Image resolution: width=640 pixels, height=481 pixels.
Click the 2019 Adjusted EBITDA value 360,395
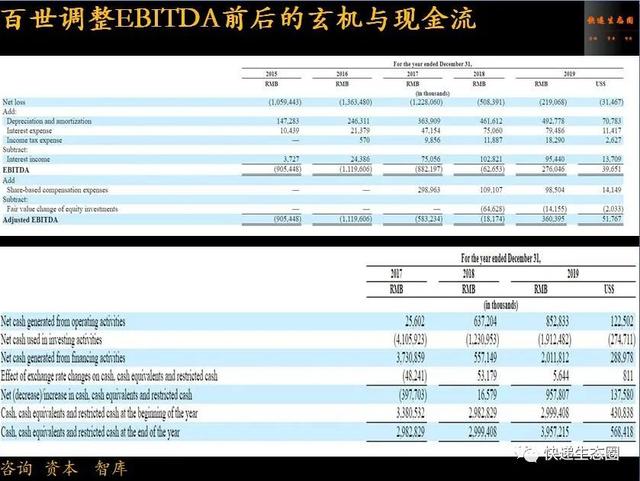click(x=552, y=219)
